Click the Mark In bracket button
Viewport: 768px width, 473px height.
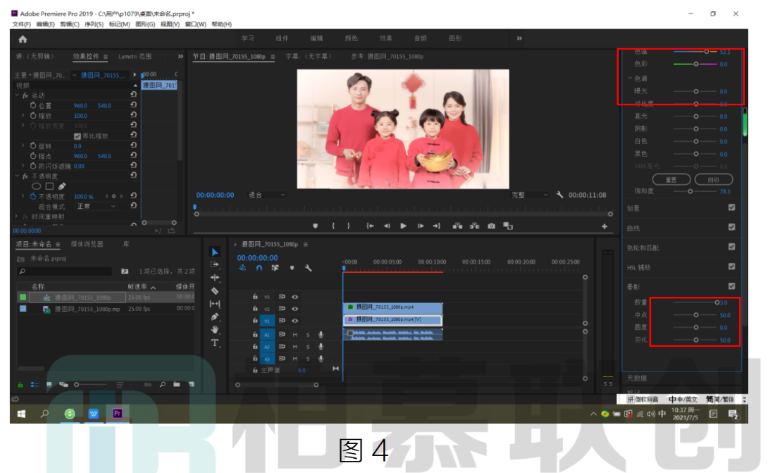[x=333, y=226]
